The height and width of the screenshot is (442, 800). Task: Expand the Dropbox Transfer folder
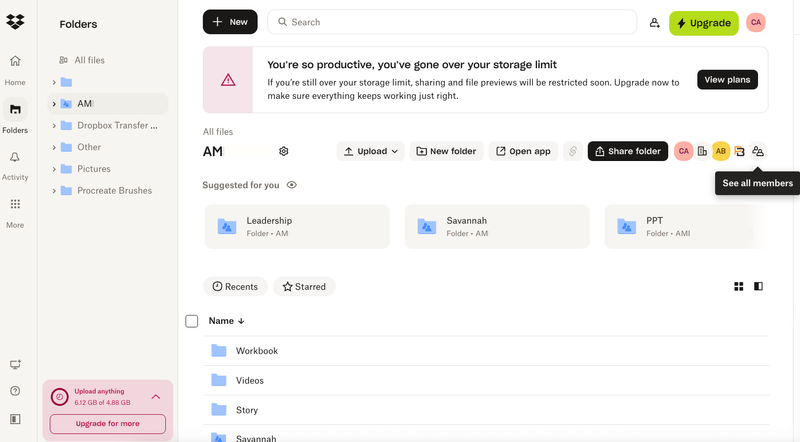[x=54, y=126]
